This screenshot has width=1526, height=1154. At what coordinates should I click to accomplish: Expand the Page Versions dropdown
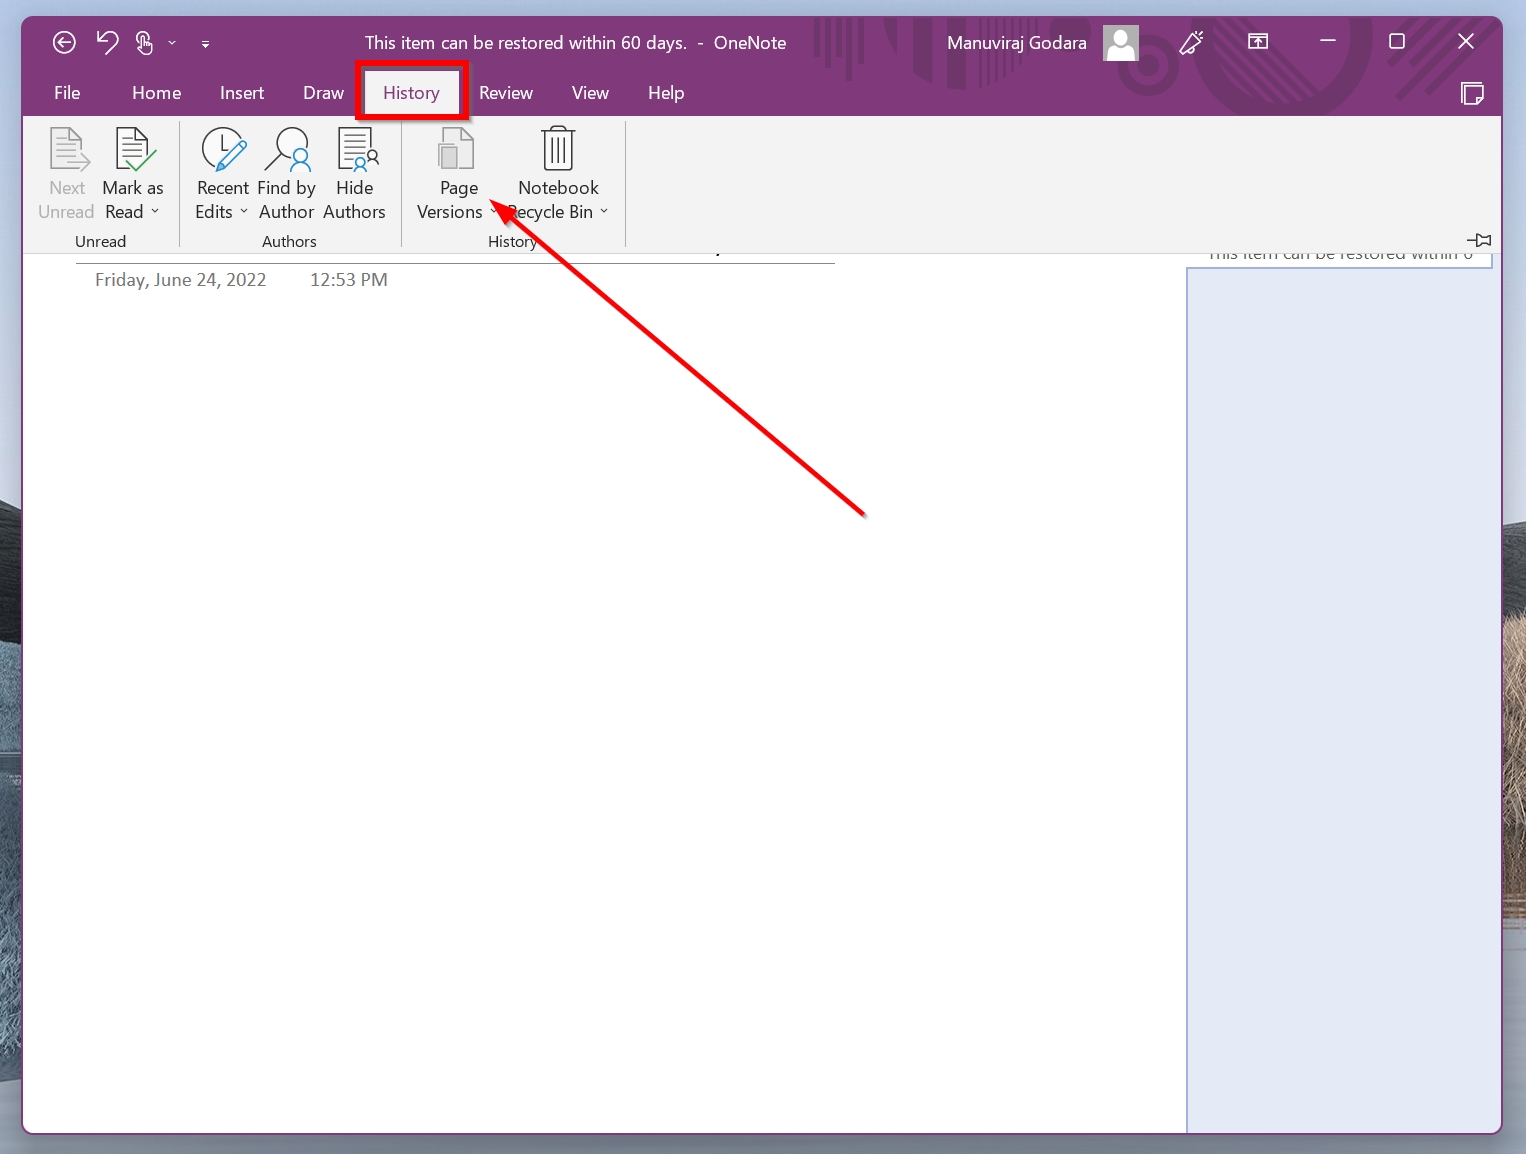pyautogui.click(x=492, y=212)
